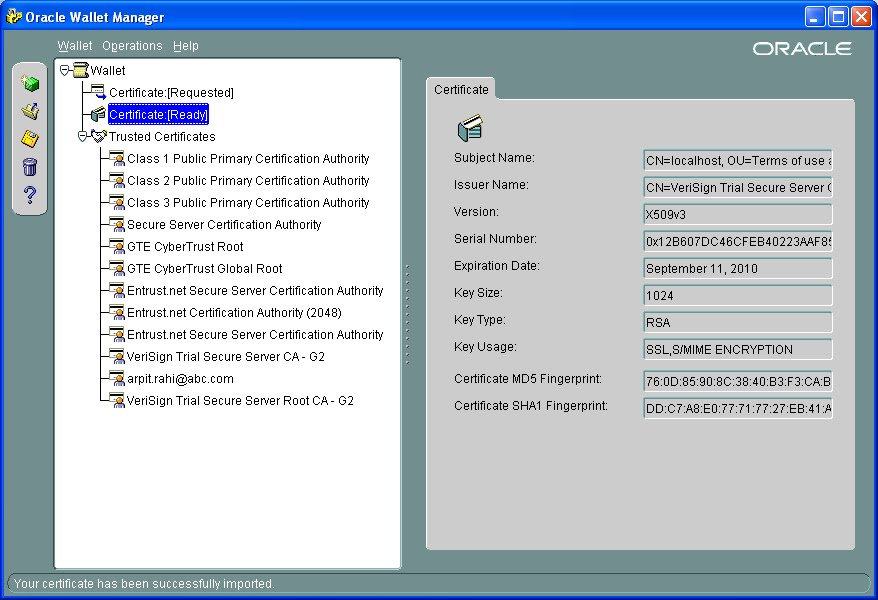Select VeriSign Trial Secure Server Root CA - G2
Viewport: 878px width, 600px height.
click(240, 400)
